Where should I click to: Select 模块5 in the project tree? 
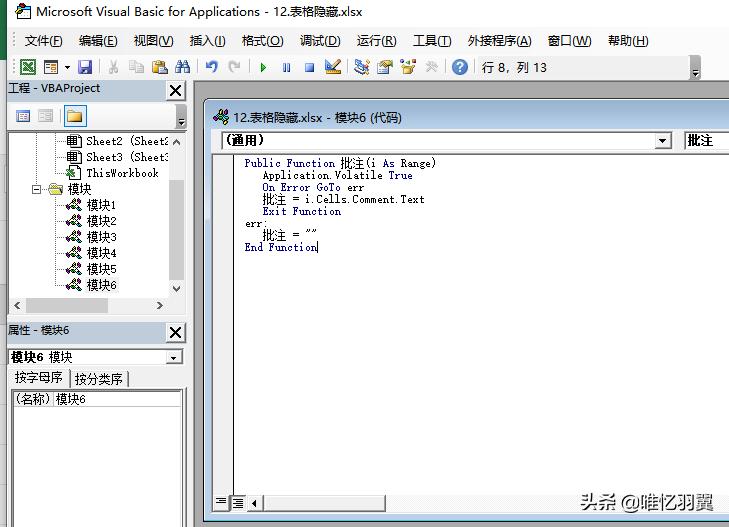click(92, 269)
